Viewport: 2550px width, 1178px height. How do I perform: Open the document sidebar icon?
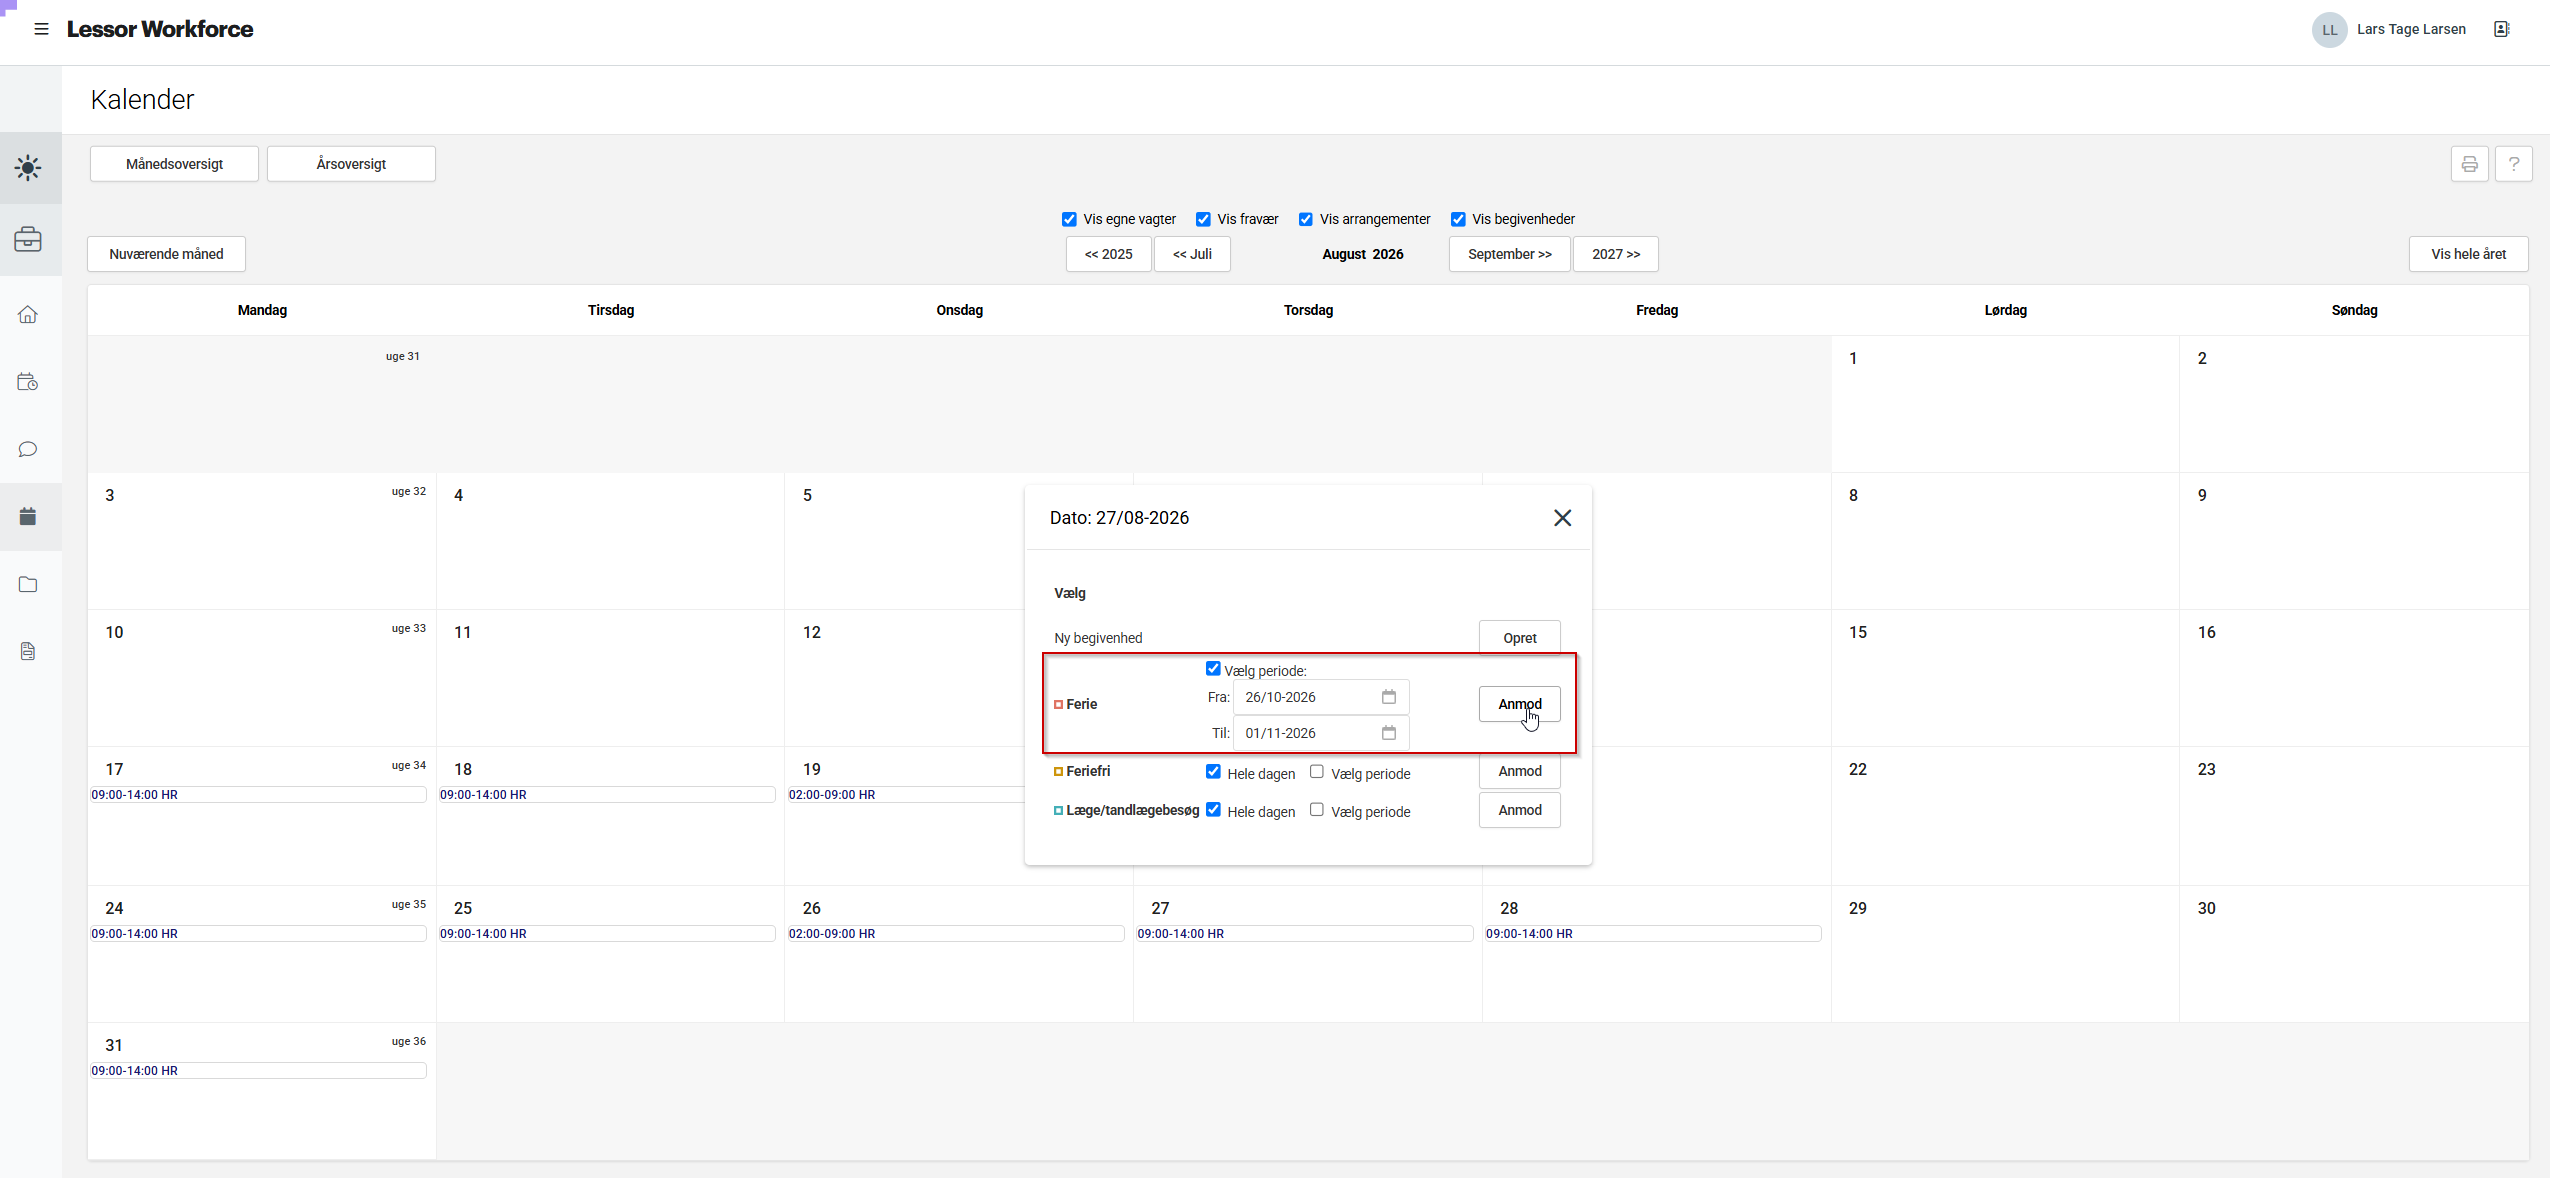(28, 651)
